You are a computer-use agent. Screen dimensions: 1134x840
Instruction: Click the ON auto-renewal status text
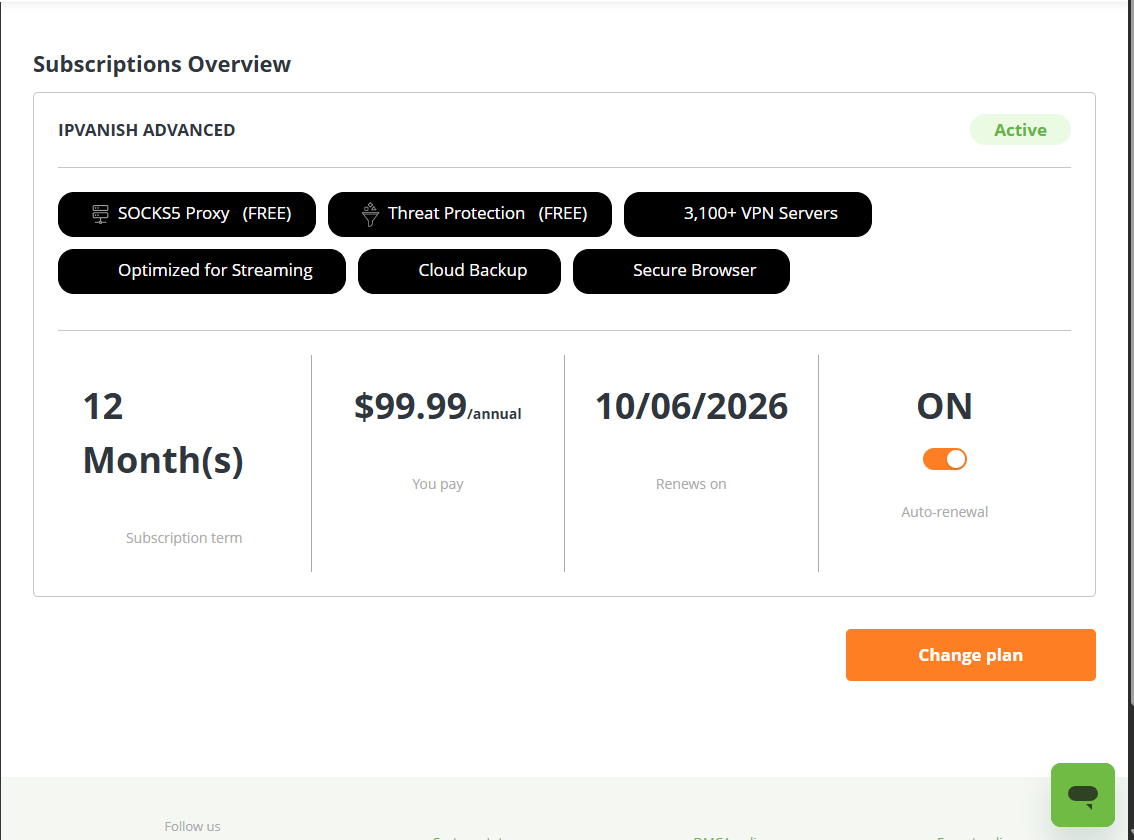tap(945, 407)
